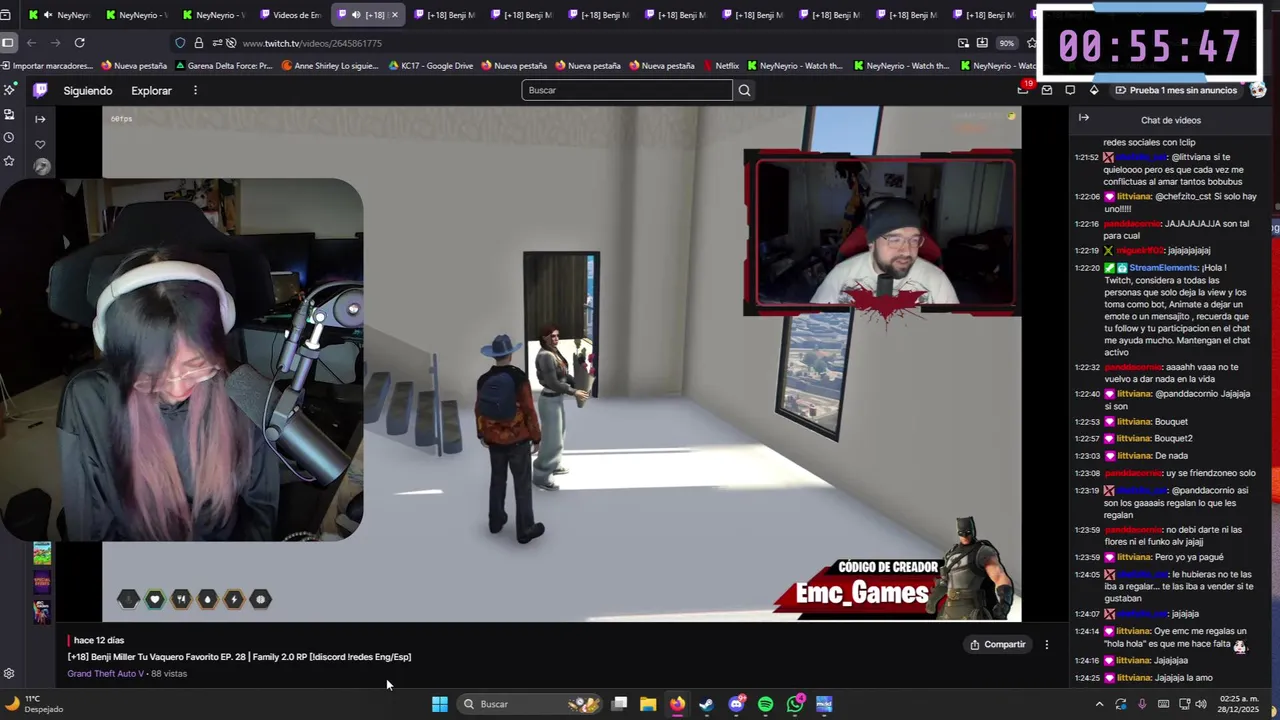The height and width of the screenshot is (720, 1280).
Task: Click the picture-in-picture icon in address bar
Action: [963, 43]
